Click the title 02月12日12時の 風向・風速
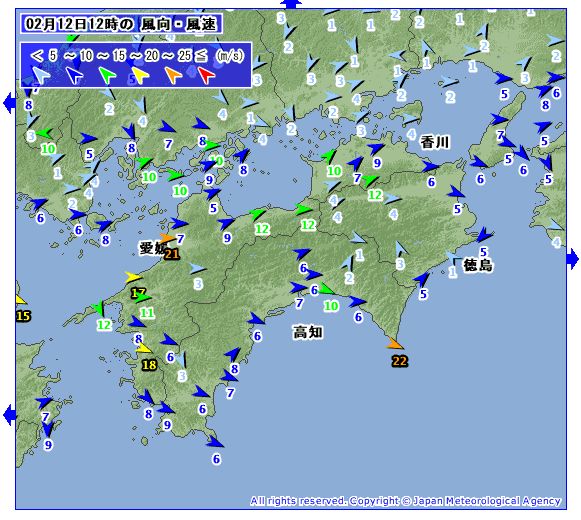The height and width of the screenshot is (520, 581). pyautogui.click(x=121, y=24)
